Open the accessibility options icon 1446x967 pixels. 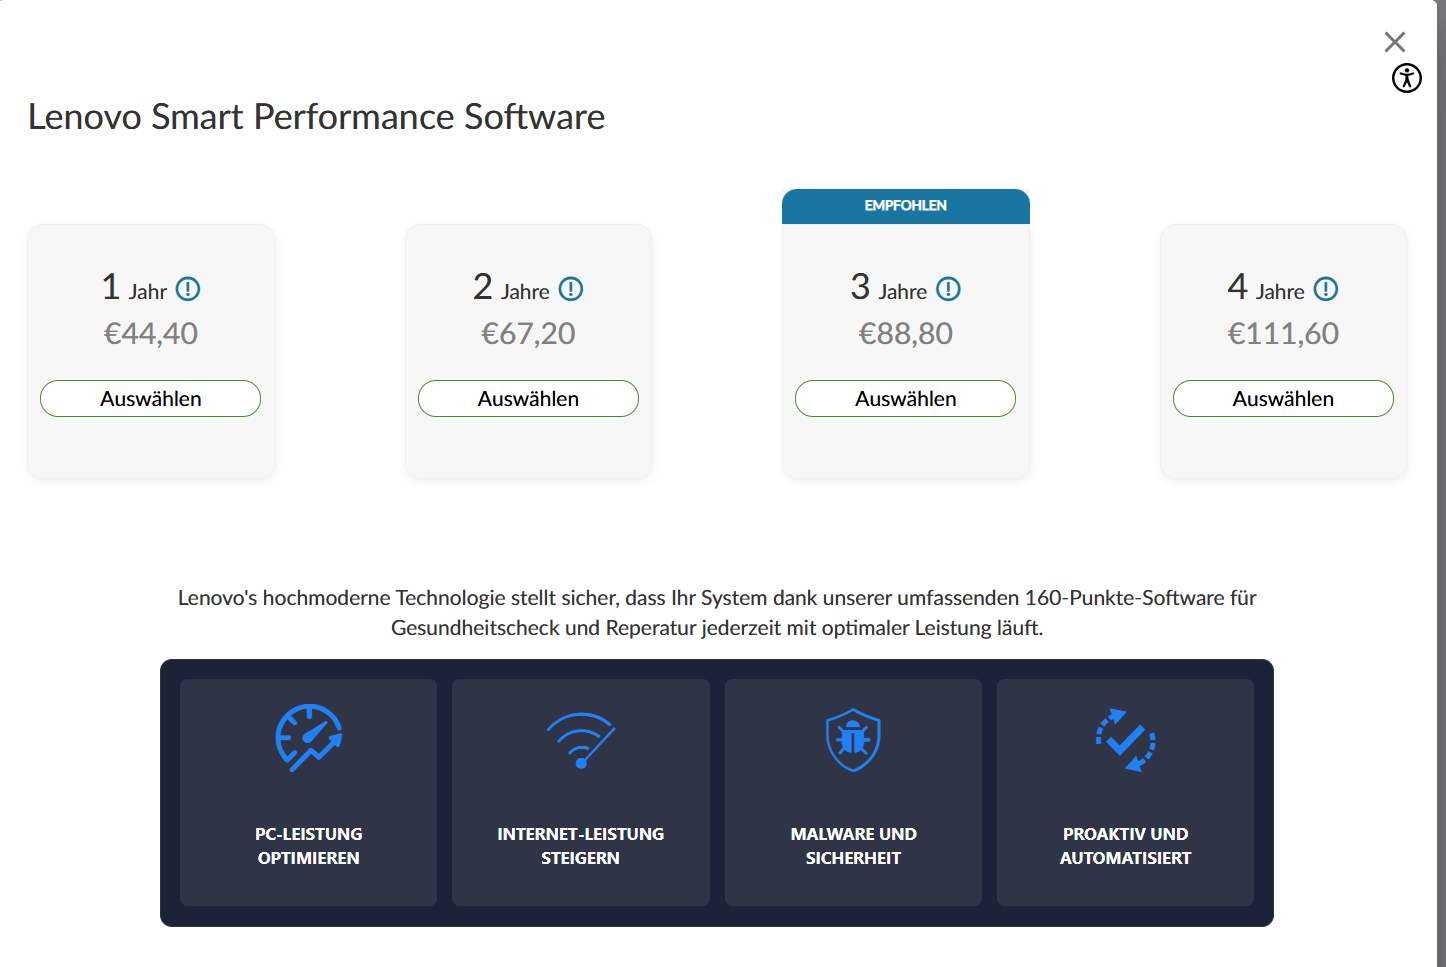click(x=1407, y=78)
